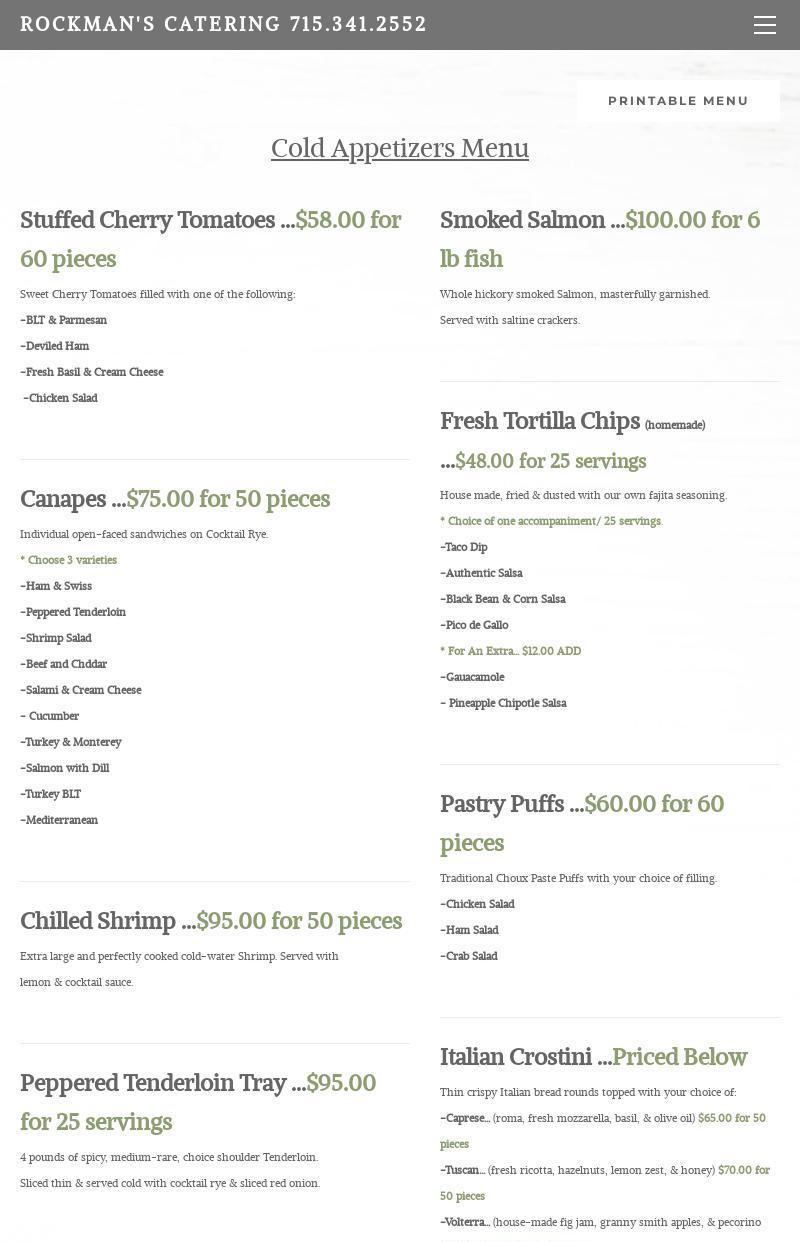
Task: Click the Crab Salad filling option
Action: tap(470, 956)
